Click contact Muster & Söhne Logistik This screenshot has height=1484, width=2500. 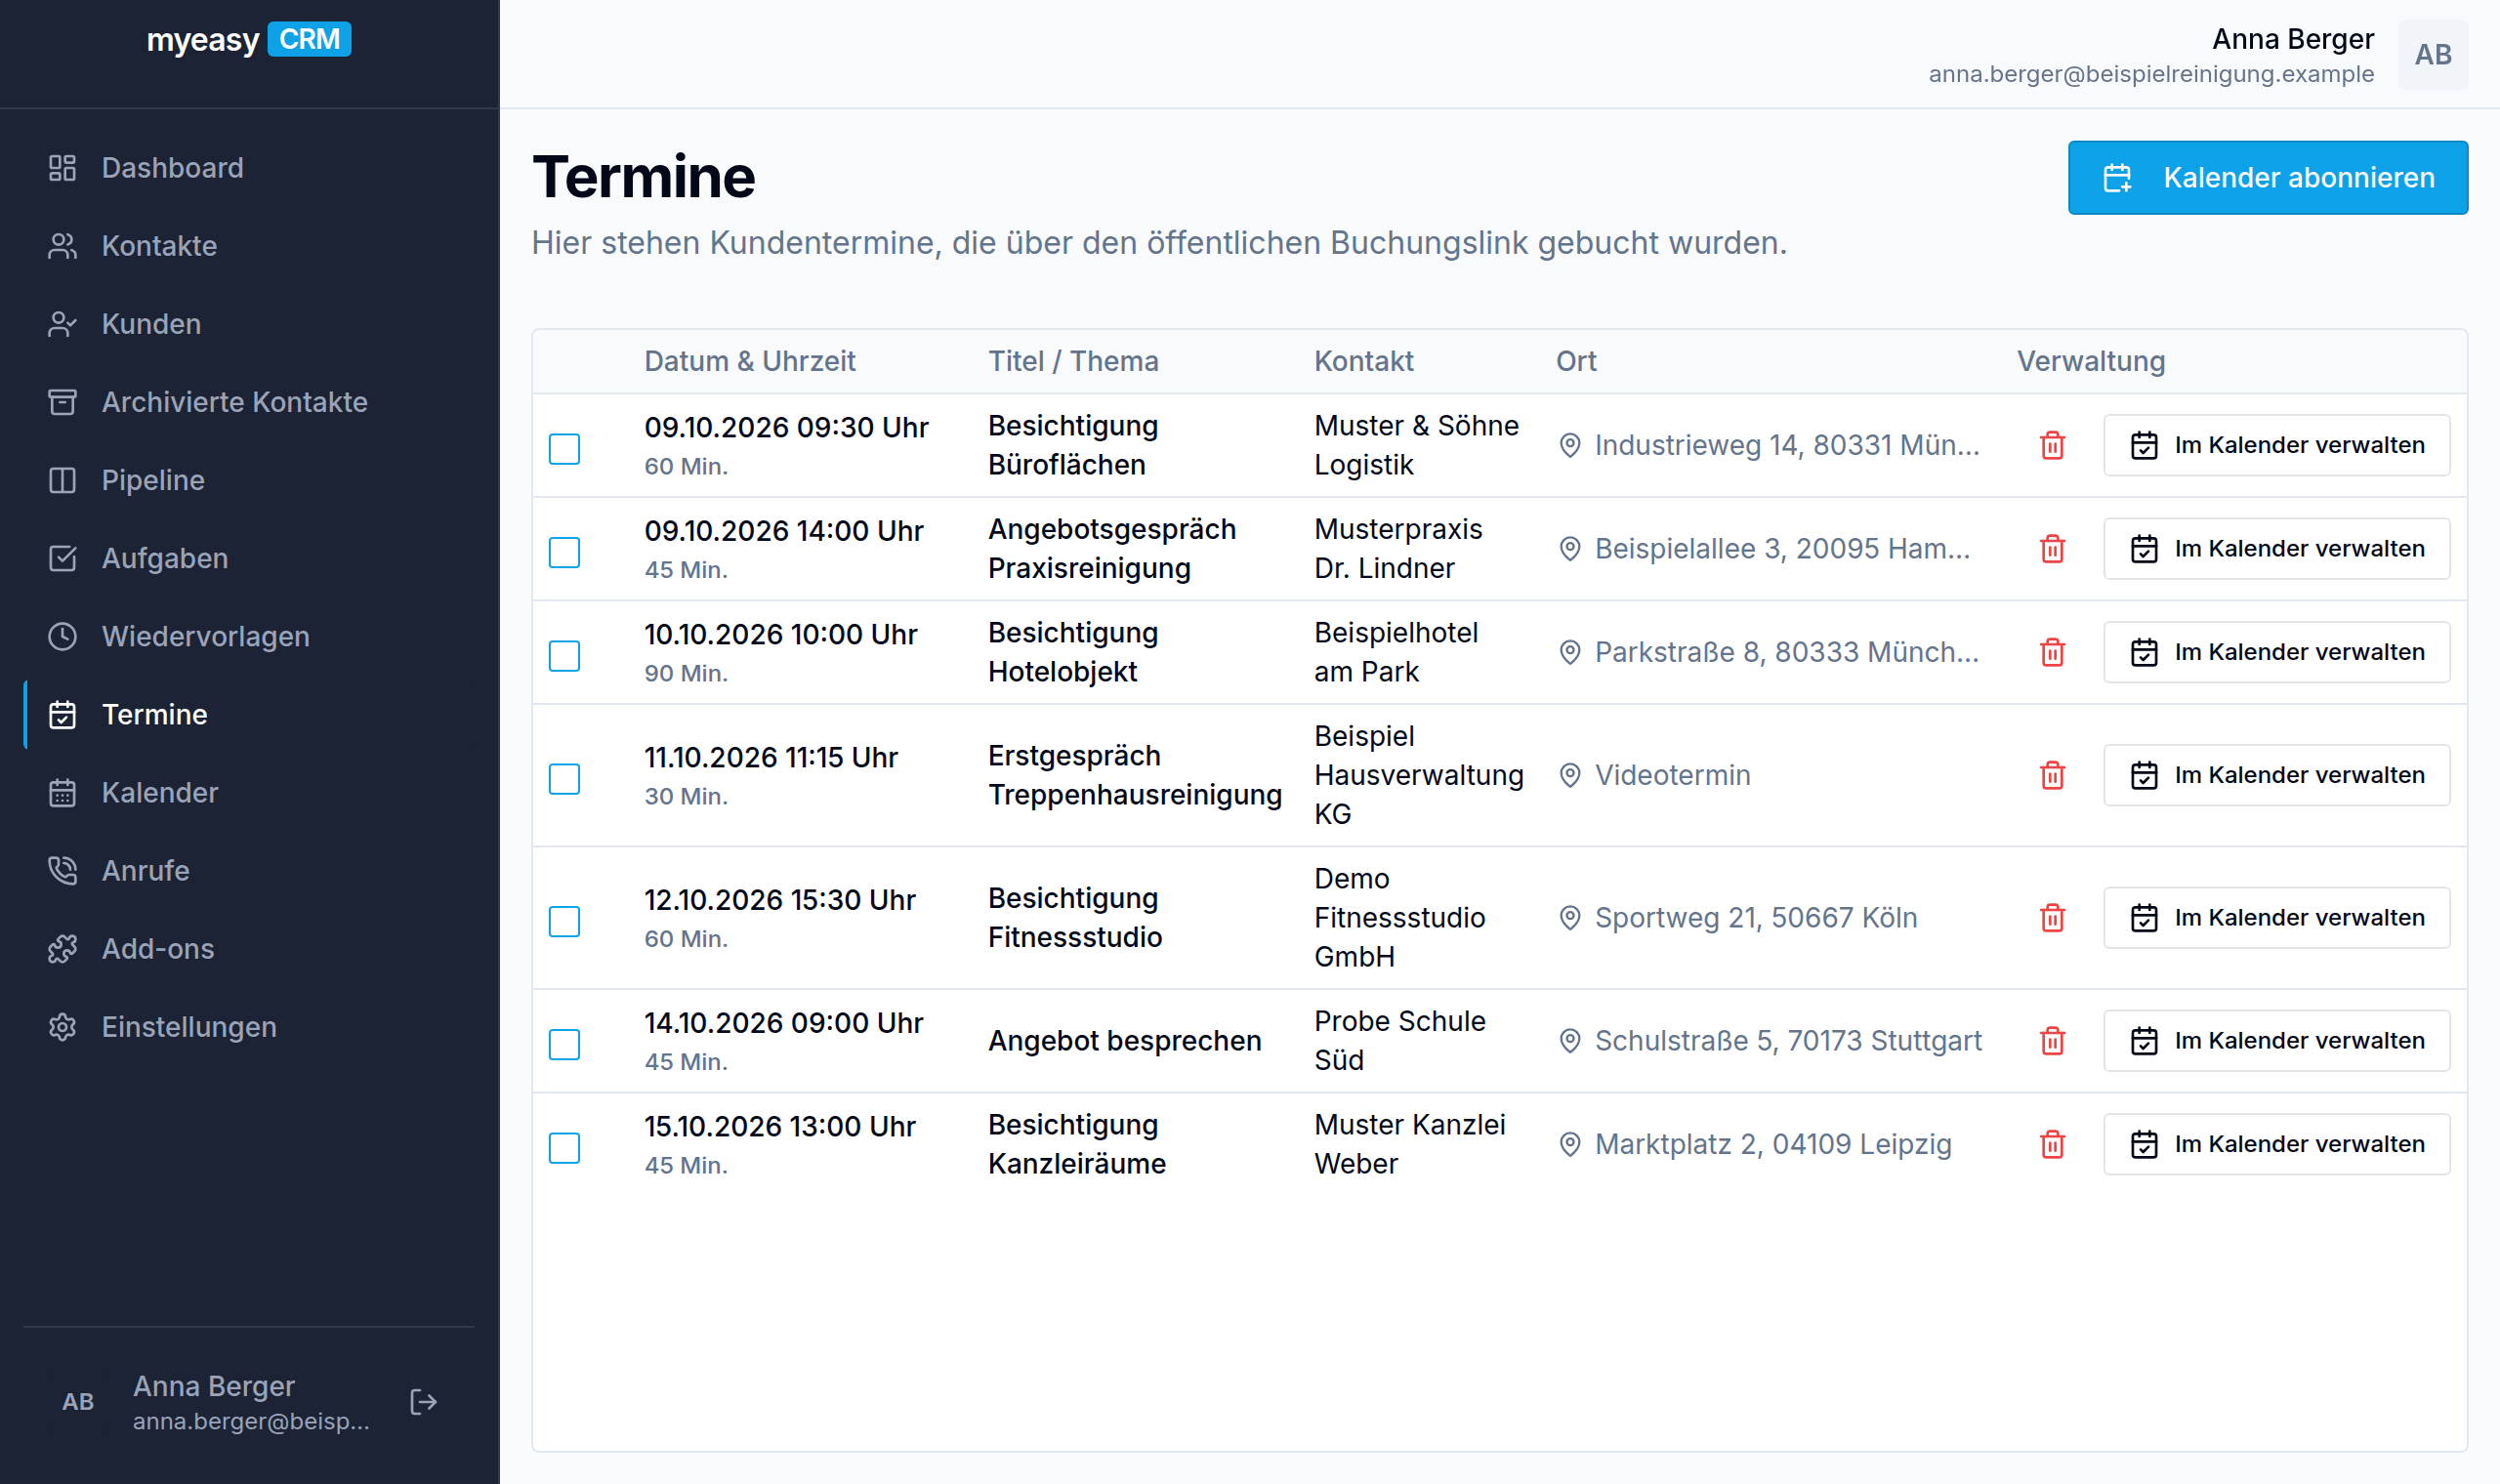[x=1416, y=445]
